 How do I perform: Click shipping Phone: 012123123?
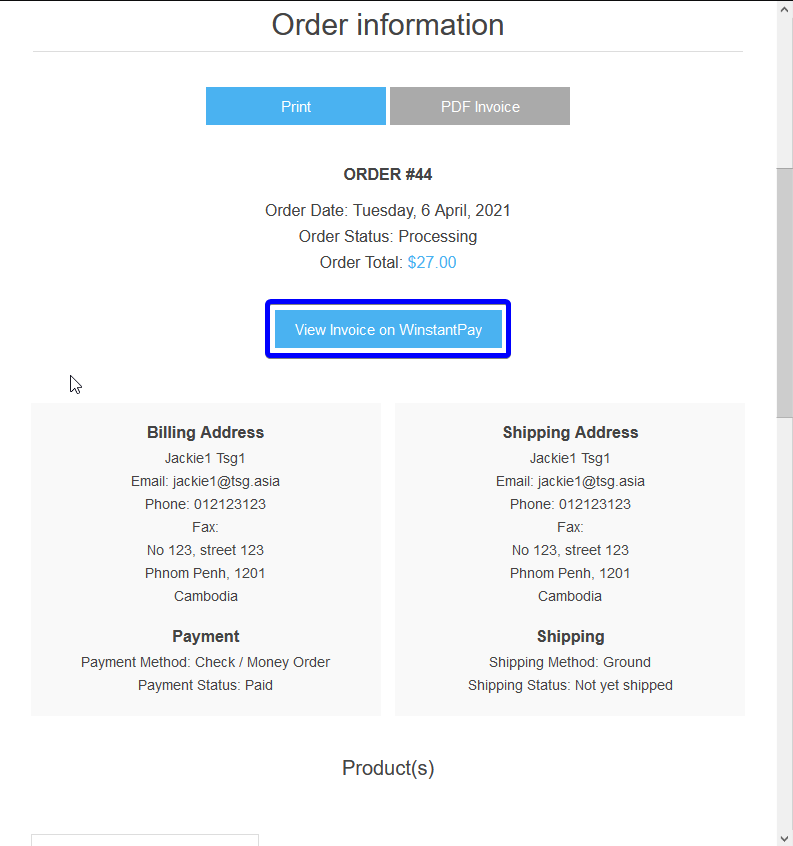tap(570, 504)
